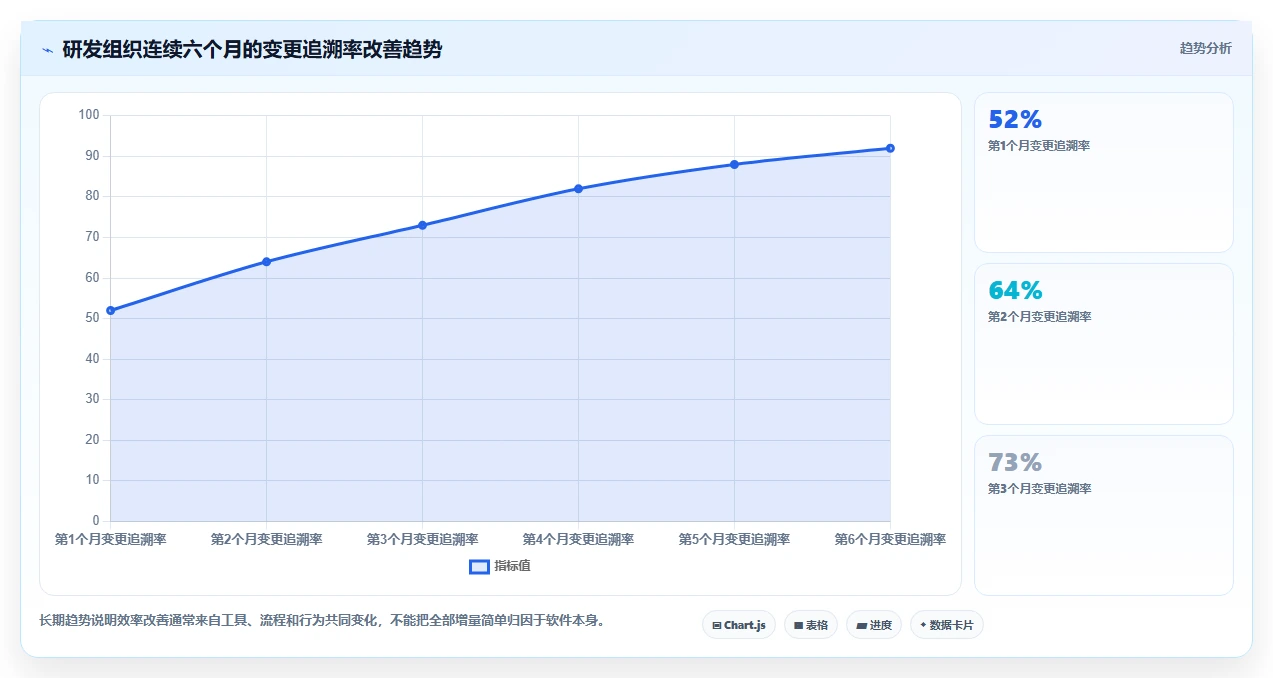
Task: Toggle the 指标值 legend swatch
Action: (x=479, y=567)
